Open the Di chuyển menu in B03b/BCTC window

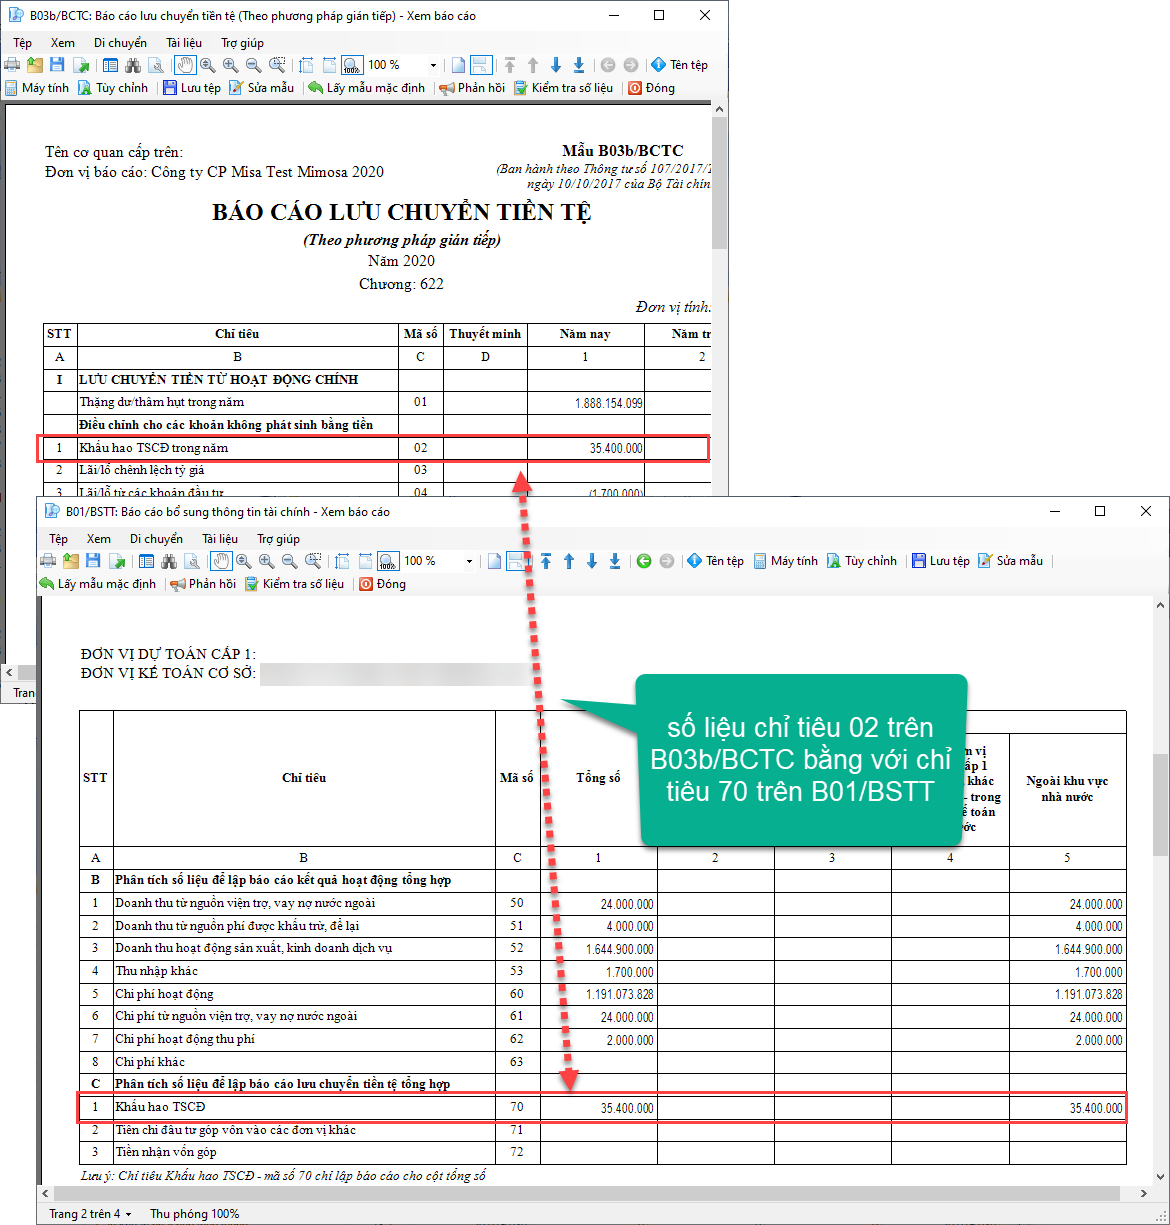pyautogui.click(x=120, y=43)
